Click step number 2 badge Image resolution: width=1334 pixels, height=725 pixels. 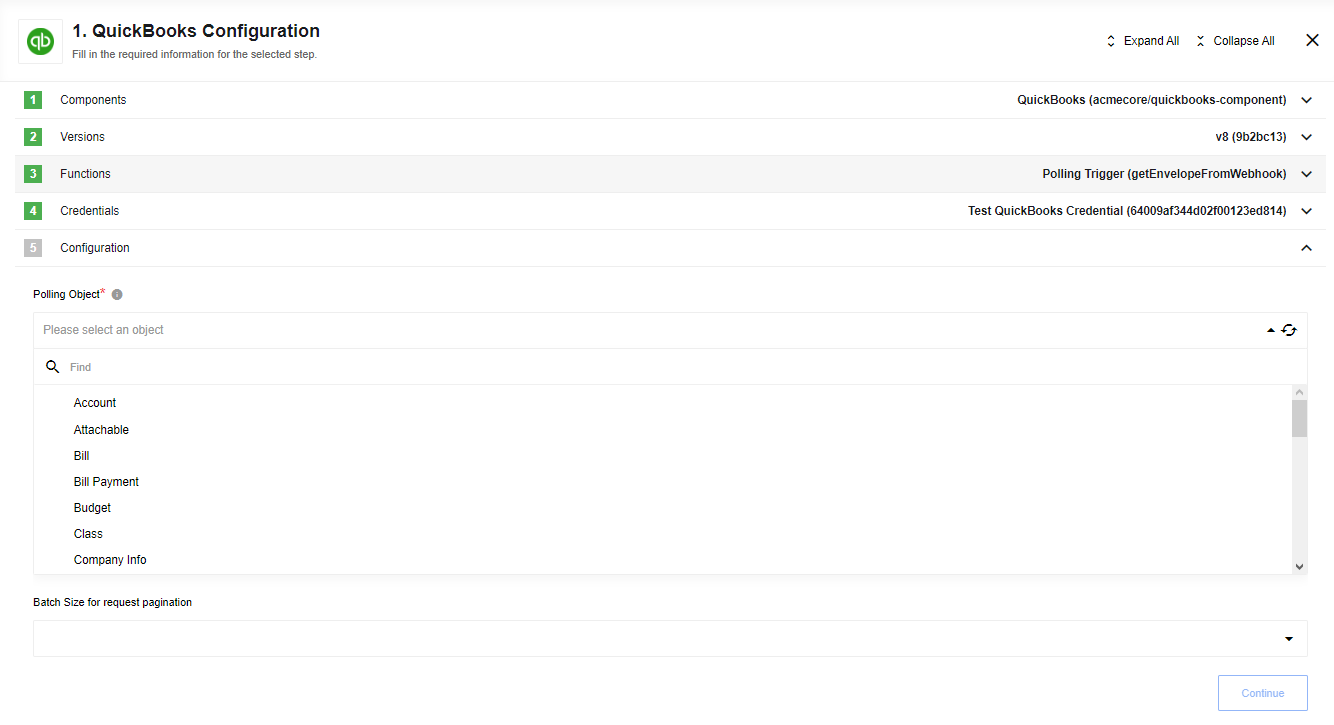click(x=33, y=137)
